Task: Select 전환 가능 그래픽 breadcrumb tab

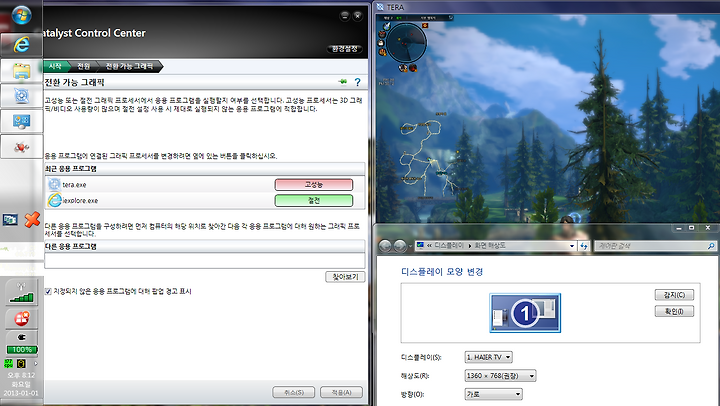Action: point(129,66)
